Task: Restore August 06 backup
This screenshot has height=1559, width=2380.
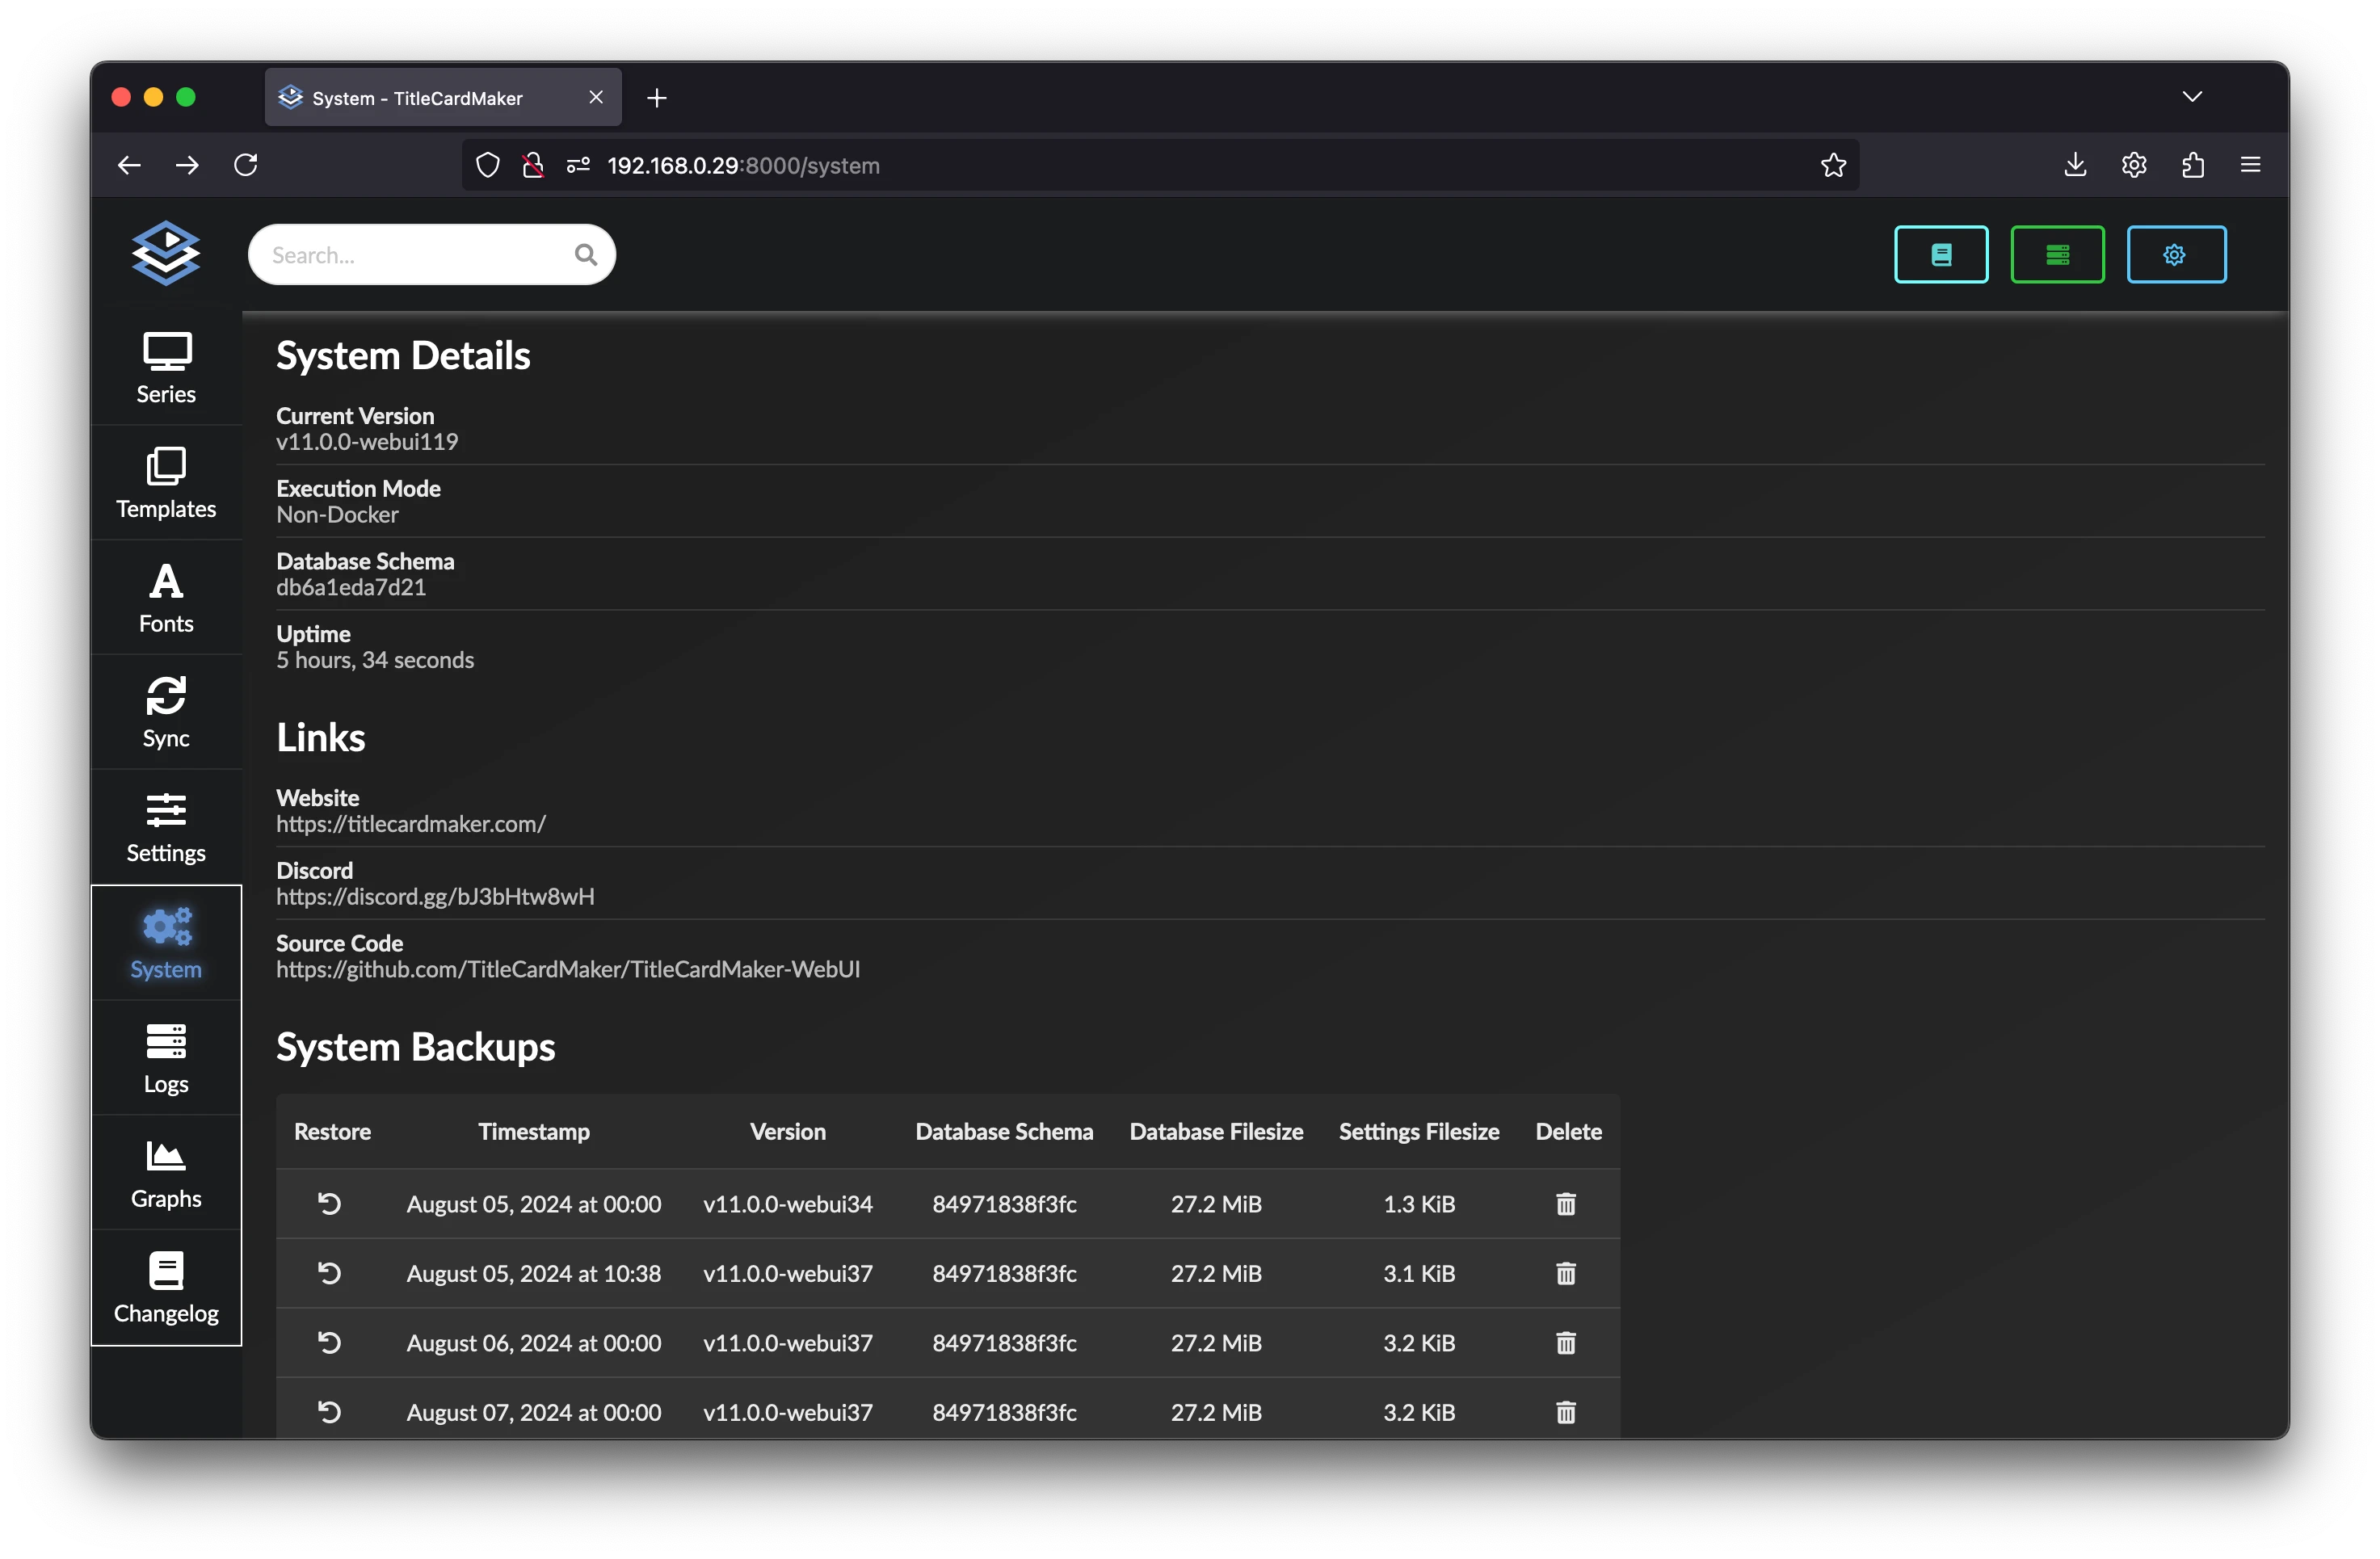Action: [329, 1343]
